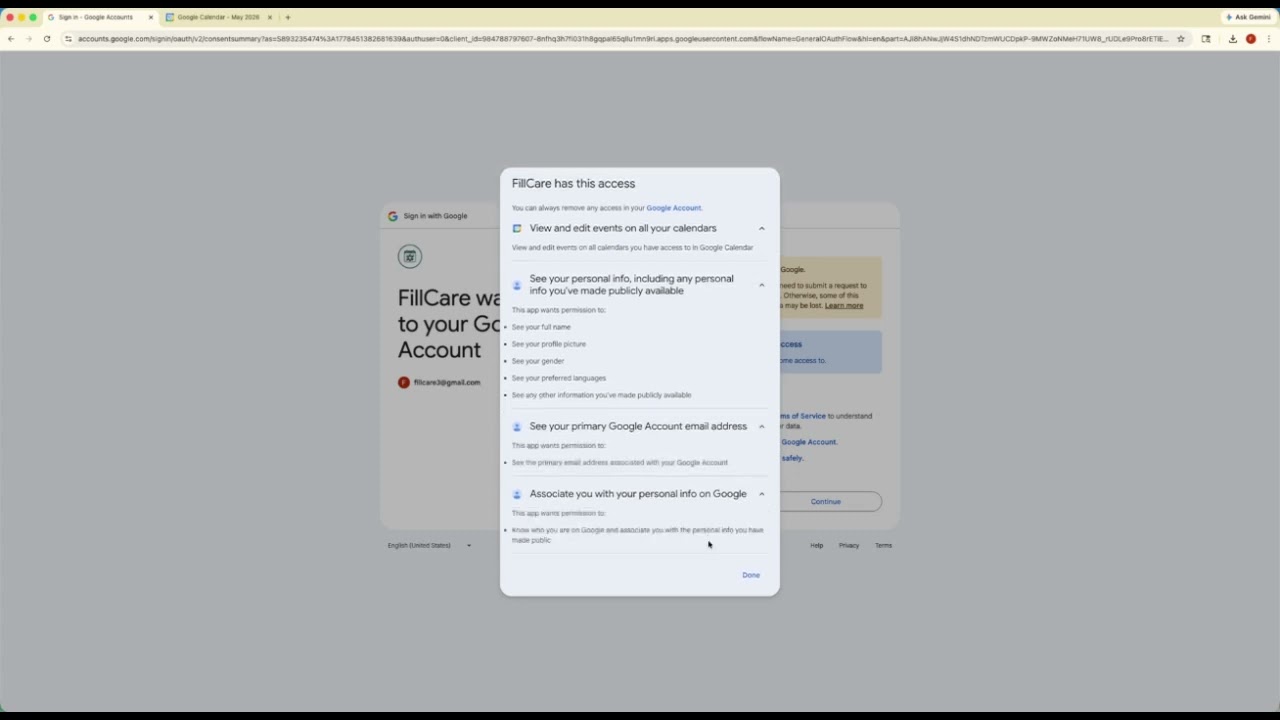
Task: Click the site information icon in address bar
Action: pos(69,39)
